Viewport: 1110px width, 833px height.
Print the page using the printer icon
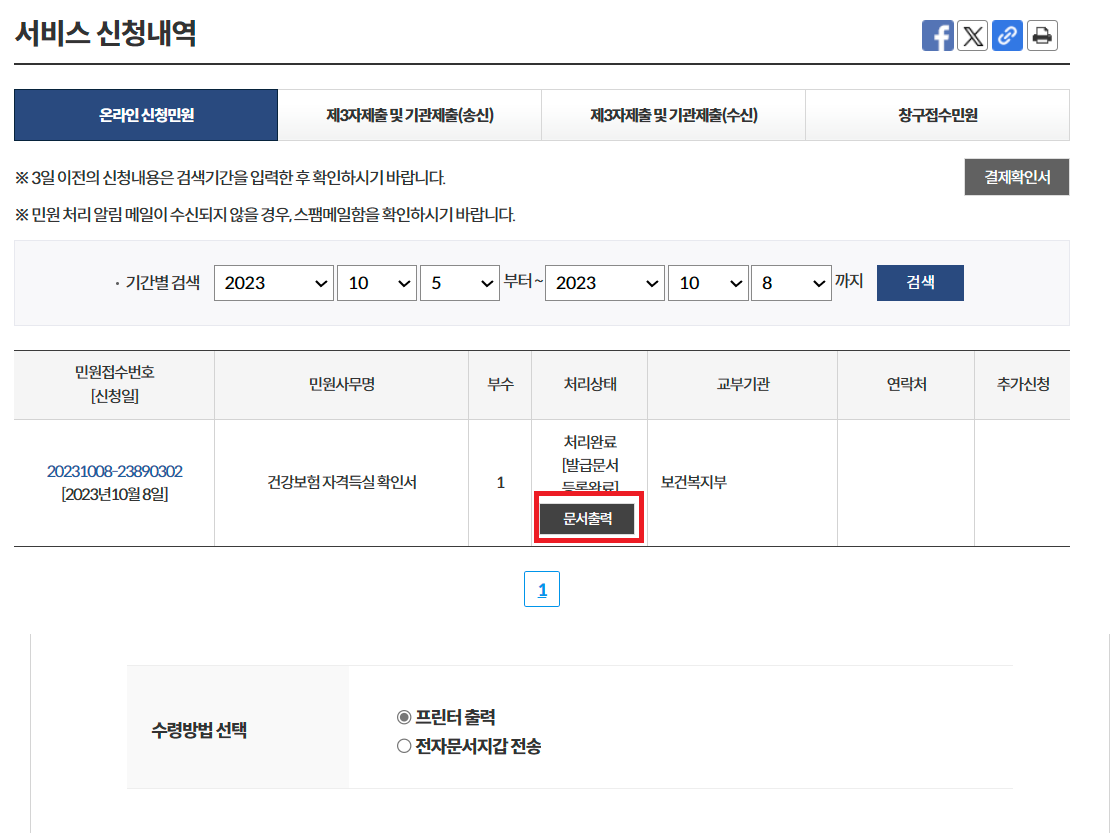coord(1040,36)
